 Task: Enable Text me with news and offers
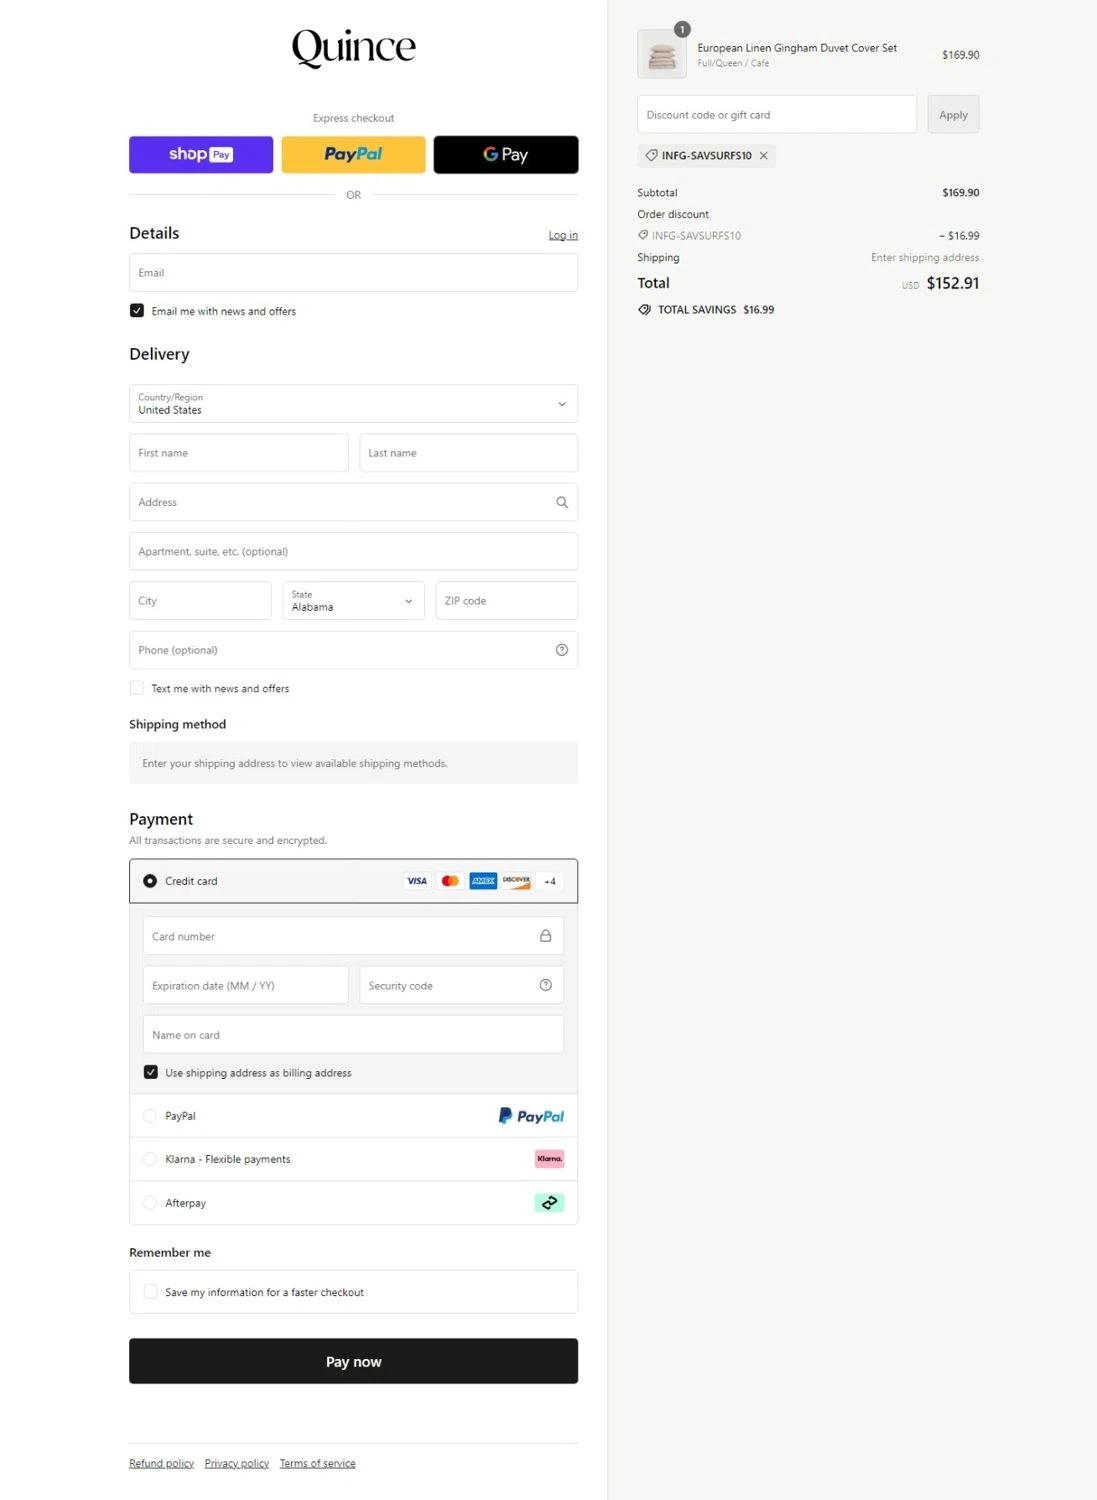(x=137, y=688)
